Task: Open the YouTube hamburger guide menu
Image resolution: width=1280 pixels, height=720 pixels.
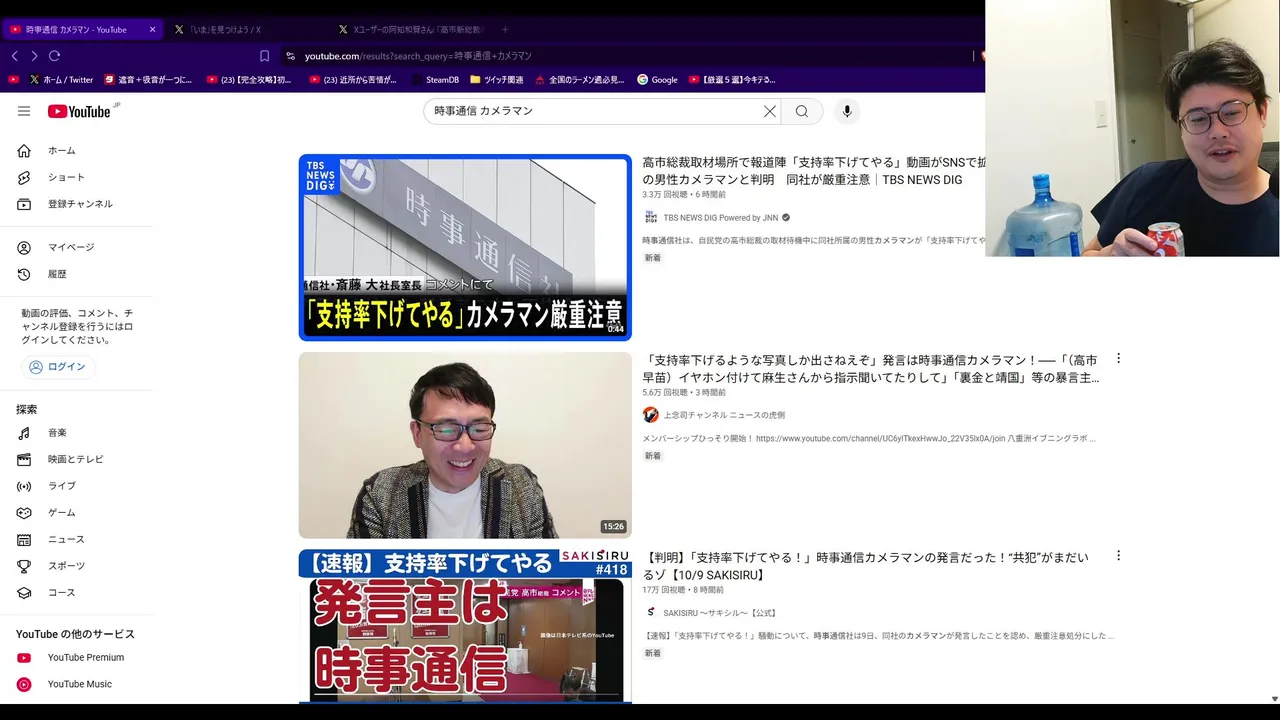Action: click(x=24, y=111)
